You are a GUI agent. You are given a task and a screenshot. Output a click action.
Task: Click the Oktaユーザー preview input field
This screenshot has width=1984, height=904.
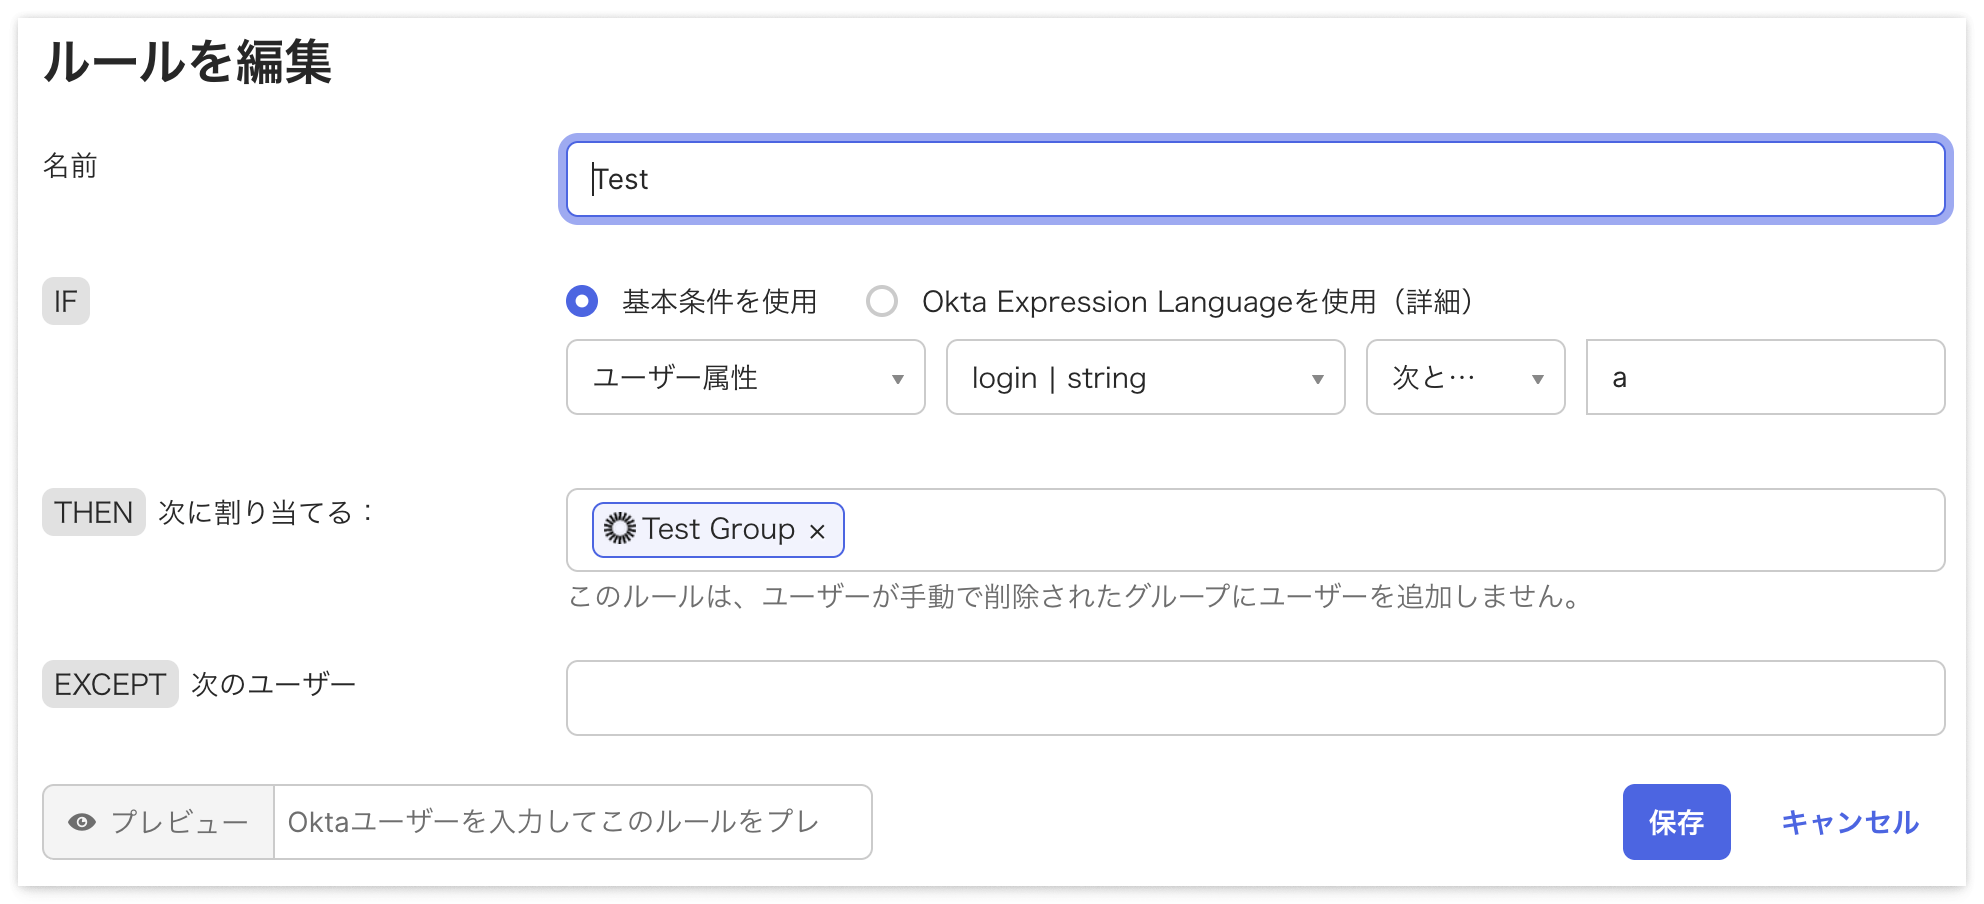pos(573,822)
